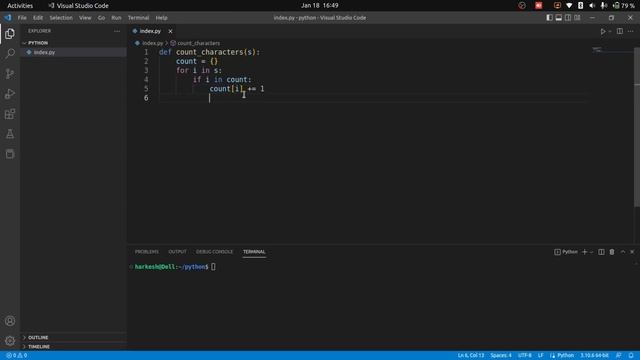
Task: Split the editor to the right
Action: click(620, 31)
